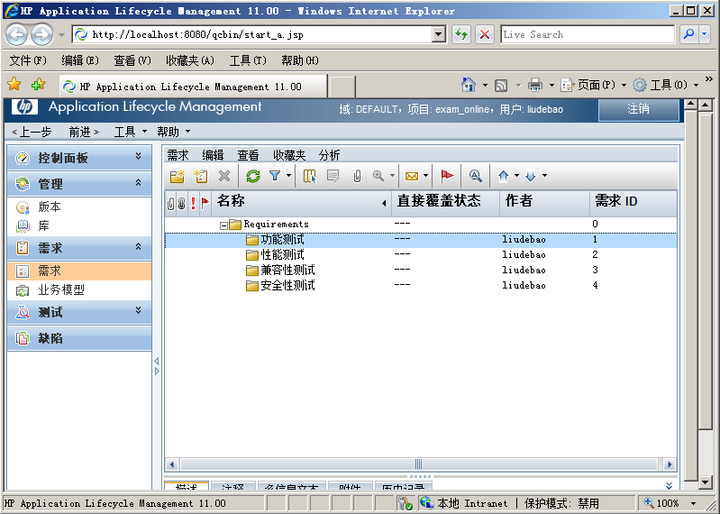The image size is (720, 514).
Task: Click the IE RSS feeds icon
Action: coord(501,85)
